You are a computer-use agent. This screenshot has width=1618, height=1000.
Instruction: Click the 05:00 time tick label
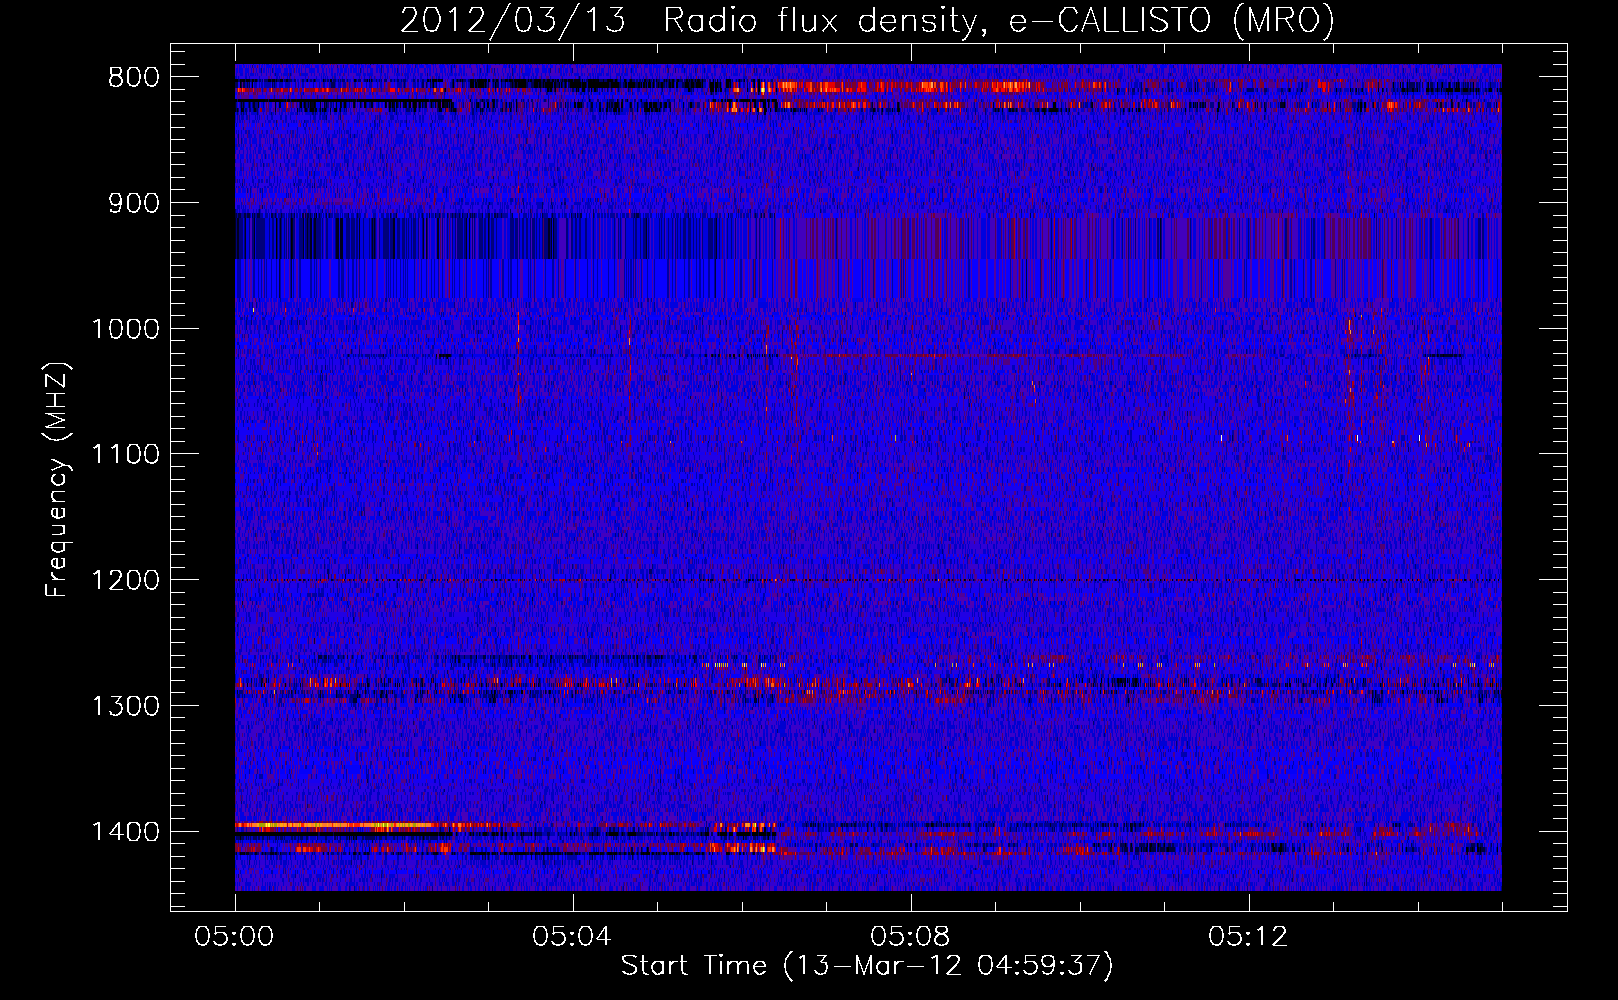click(x=234, y=937)
